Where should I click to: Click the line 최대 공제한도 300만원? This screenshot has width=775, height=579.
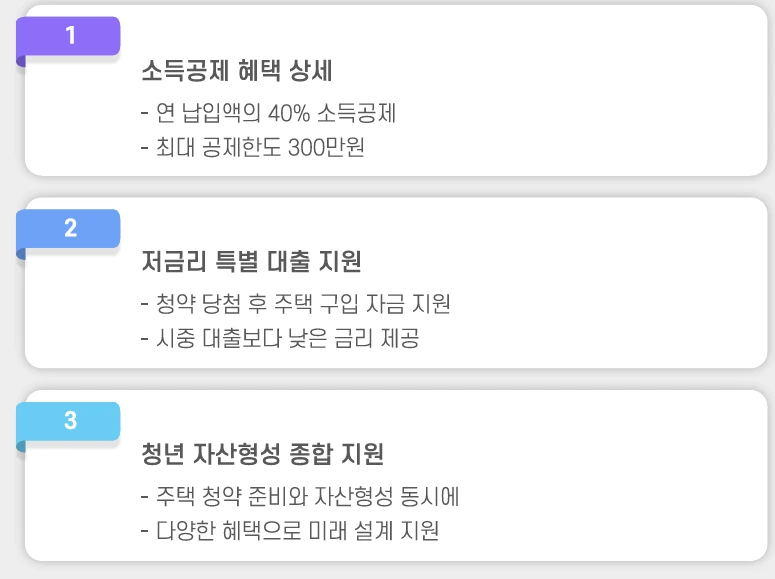[253, 147]
